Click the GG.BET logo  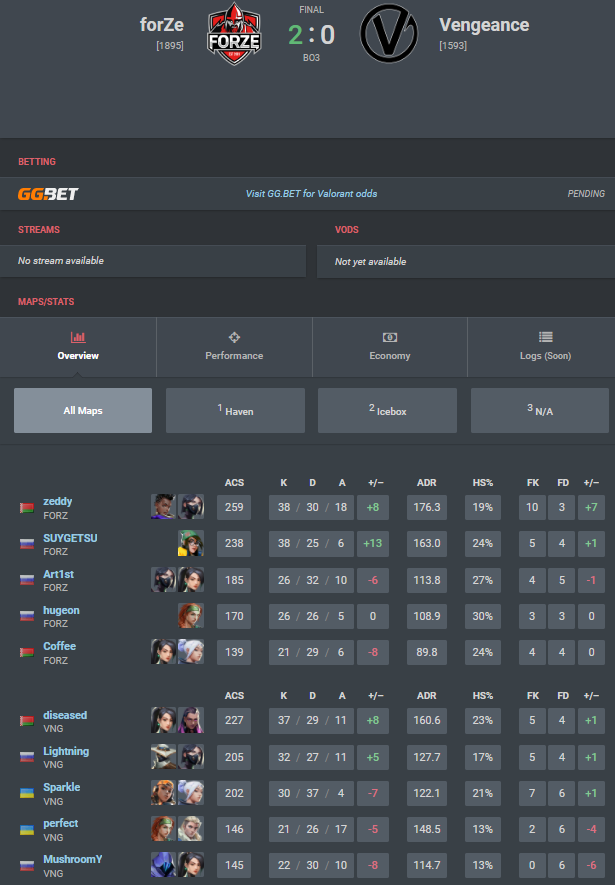coord(48,194)
